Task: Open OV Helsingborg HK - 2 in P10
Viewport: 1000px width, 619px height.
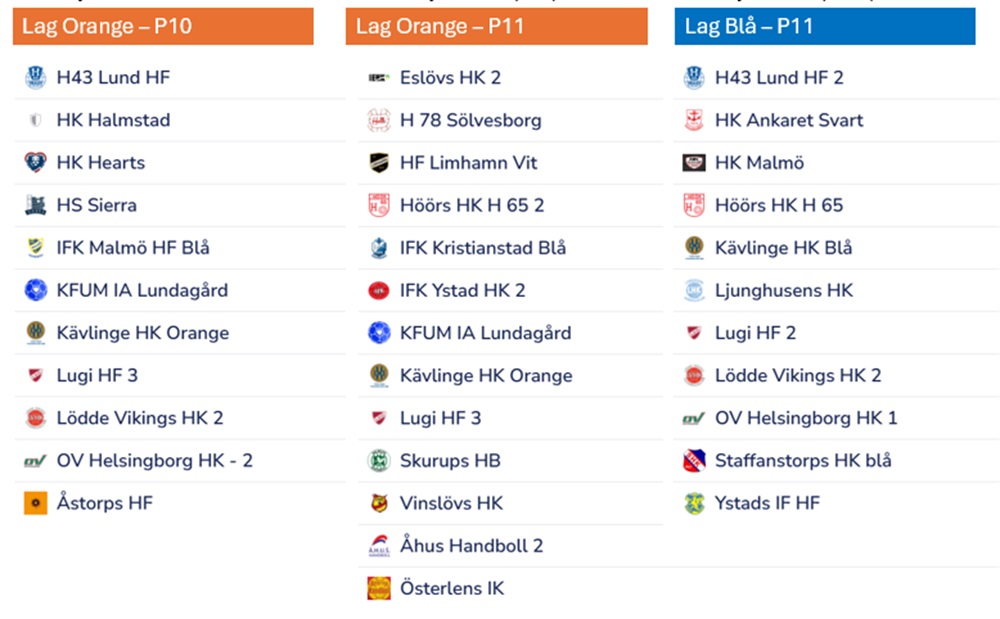Action: click(x=155, y=460)
